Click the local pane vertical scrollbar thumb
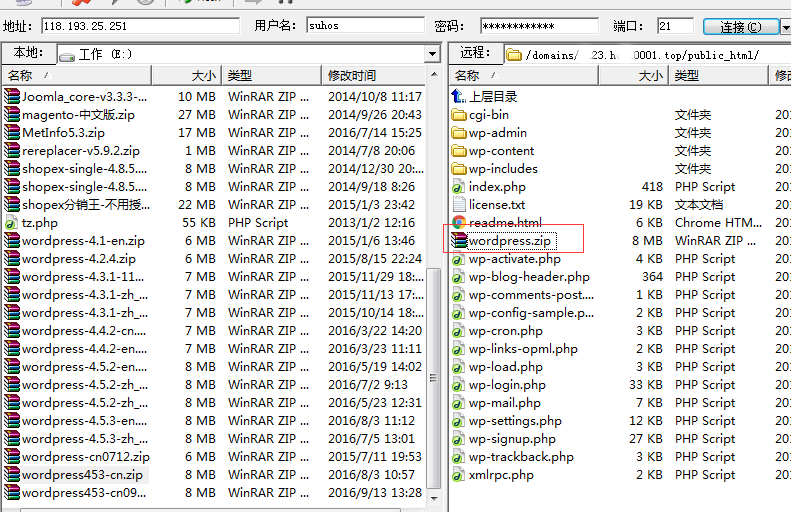 click(x=434, y=378)
